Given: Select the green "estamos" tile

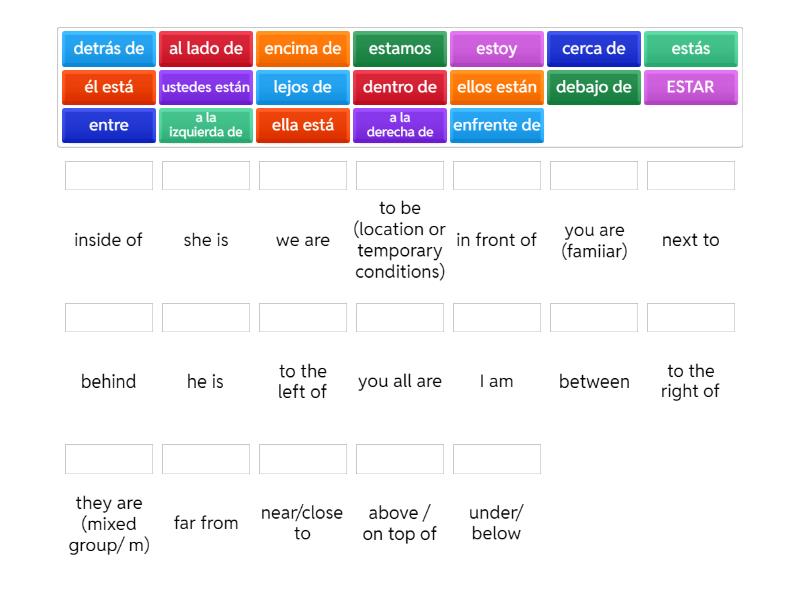Looking at the screenshot, I should (x=399, y=47).
